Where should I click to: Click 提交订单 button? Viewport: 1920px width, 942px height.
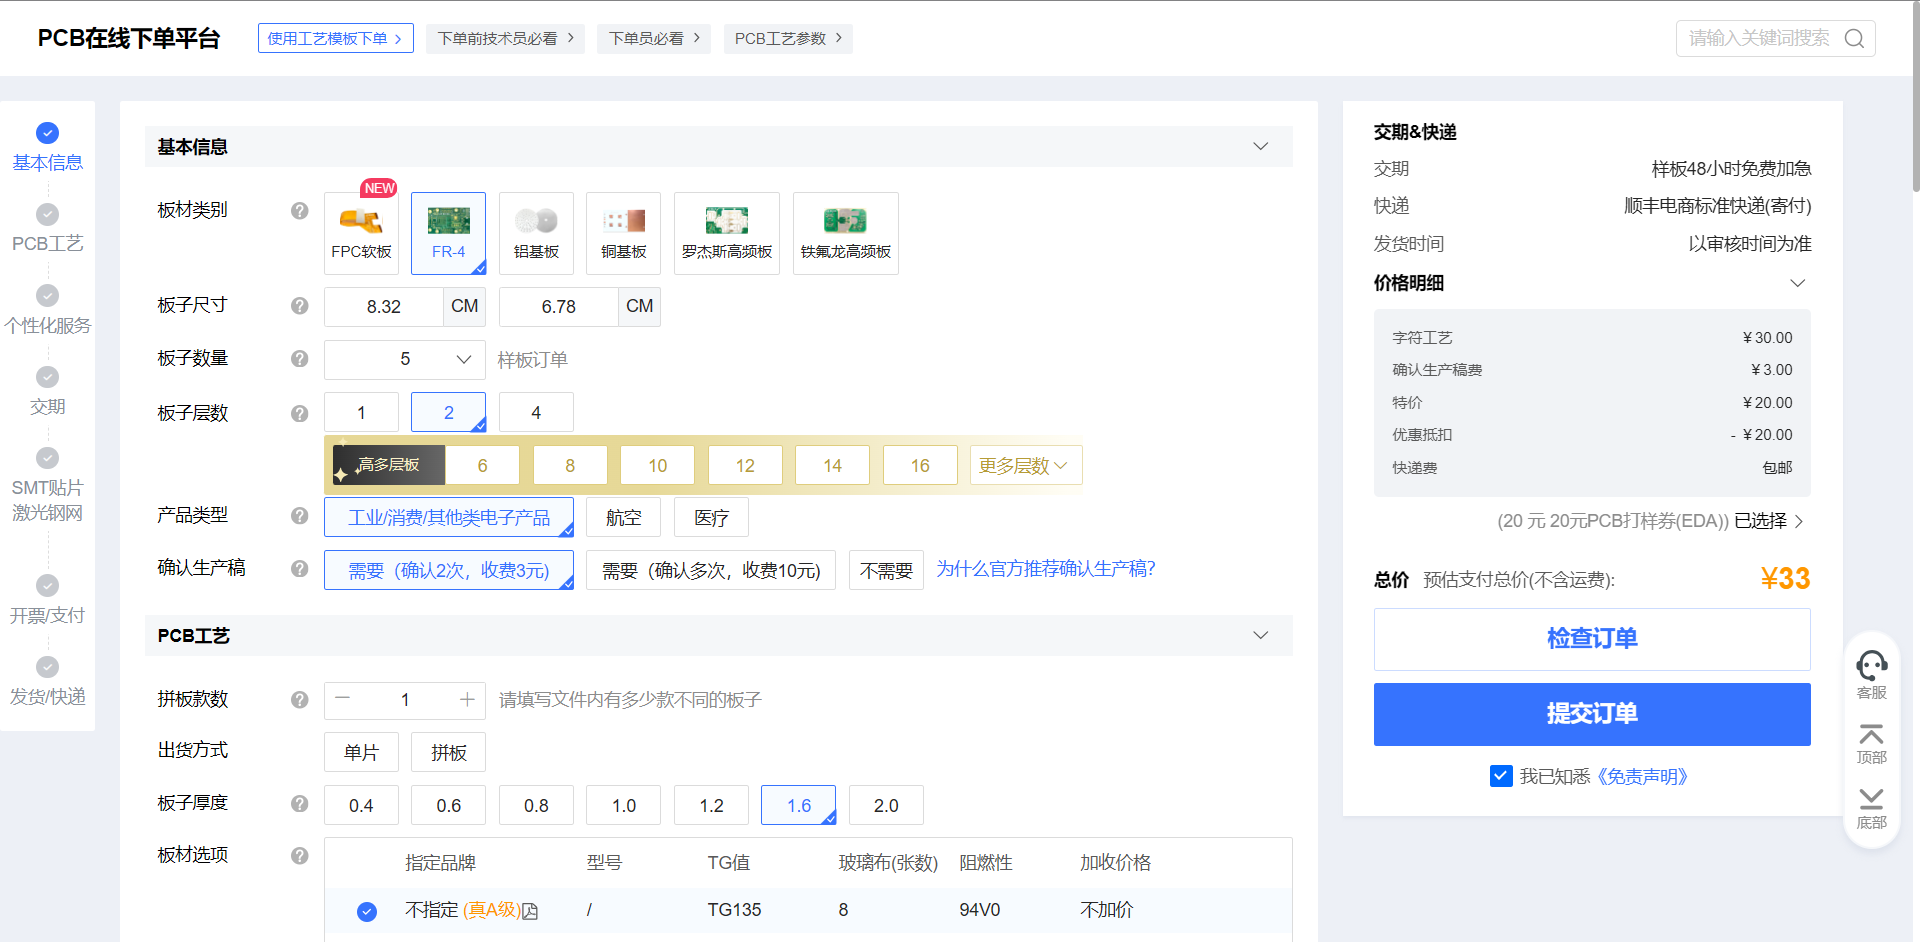1592,714
